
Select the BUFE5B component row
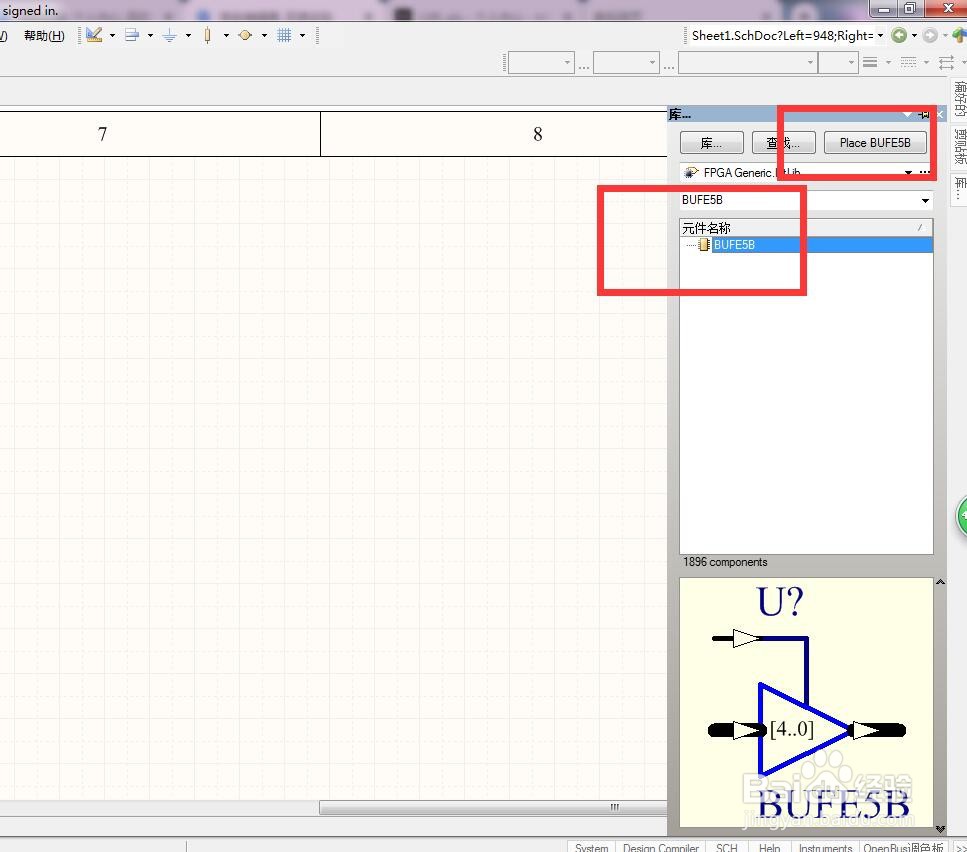click(x=806, y=245)
